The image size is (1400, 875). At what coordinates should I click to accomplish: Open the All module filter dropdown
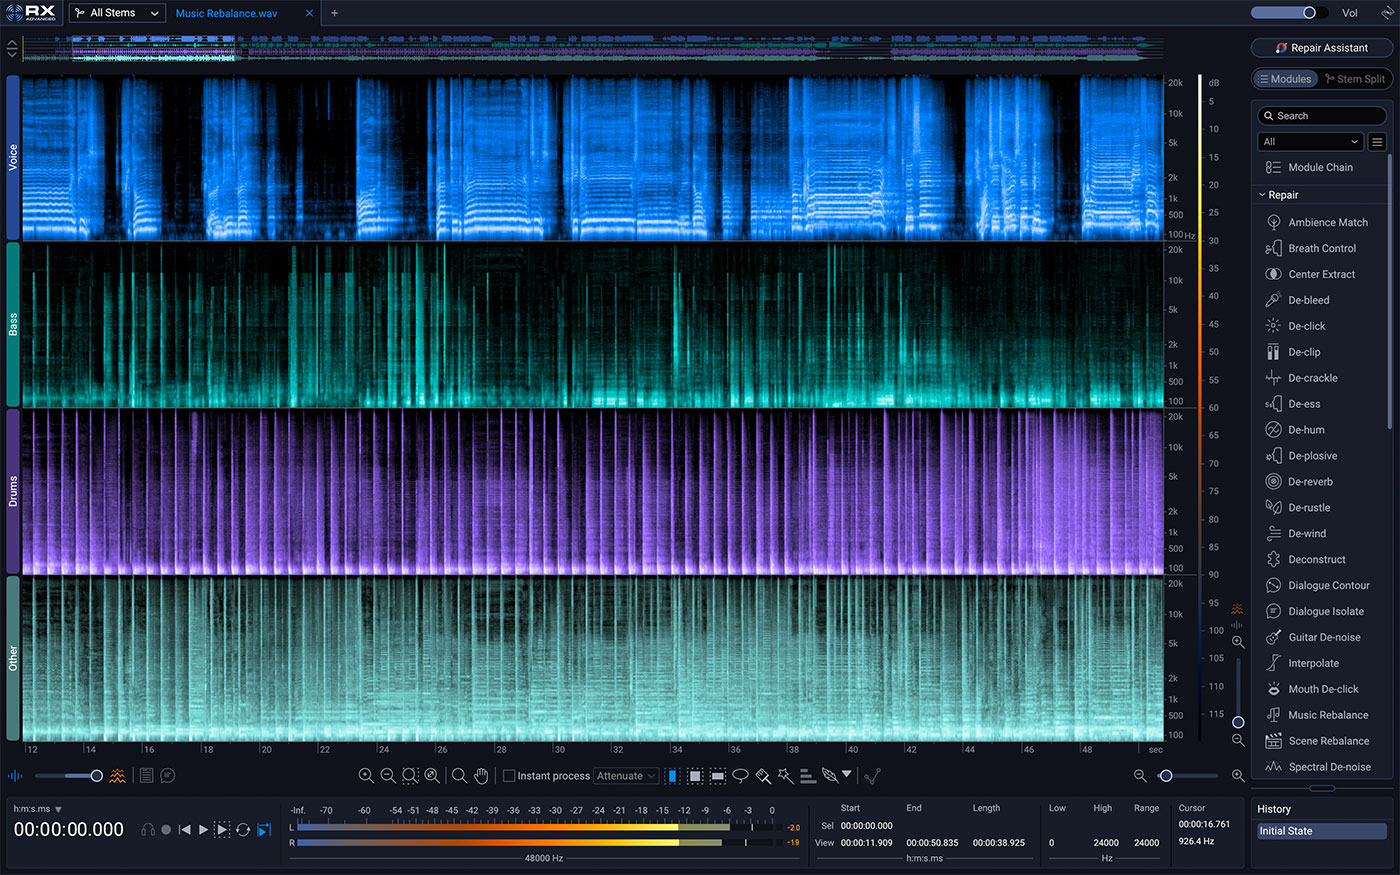coord(1311,142)
